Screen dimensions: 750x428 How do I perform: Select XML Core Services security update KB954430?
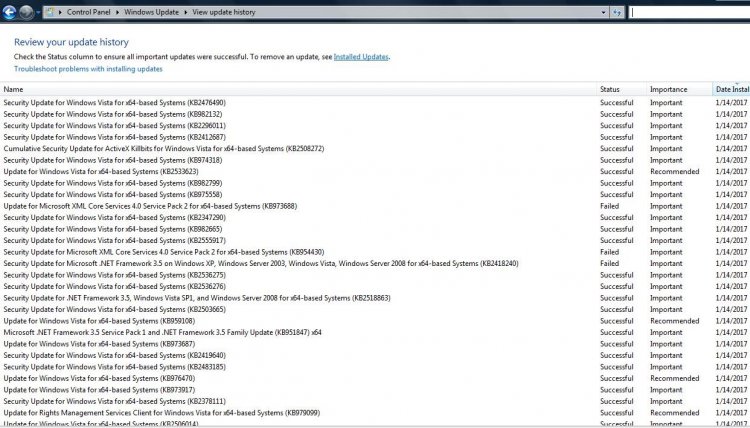tap(375, 252)
